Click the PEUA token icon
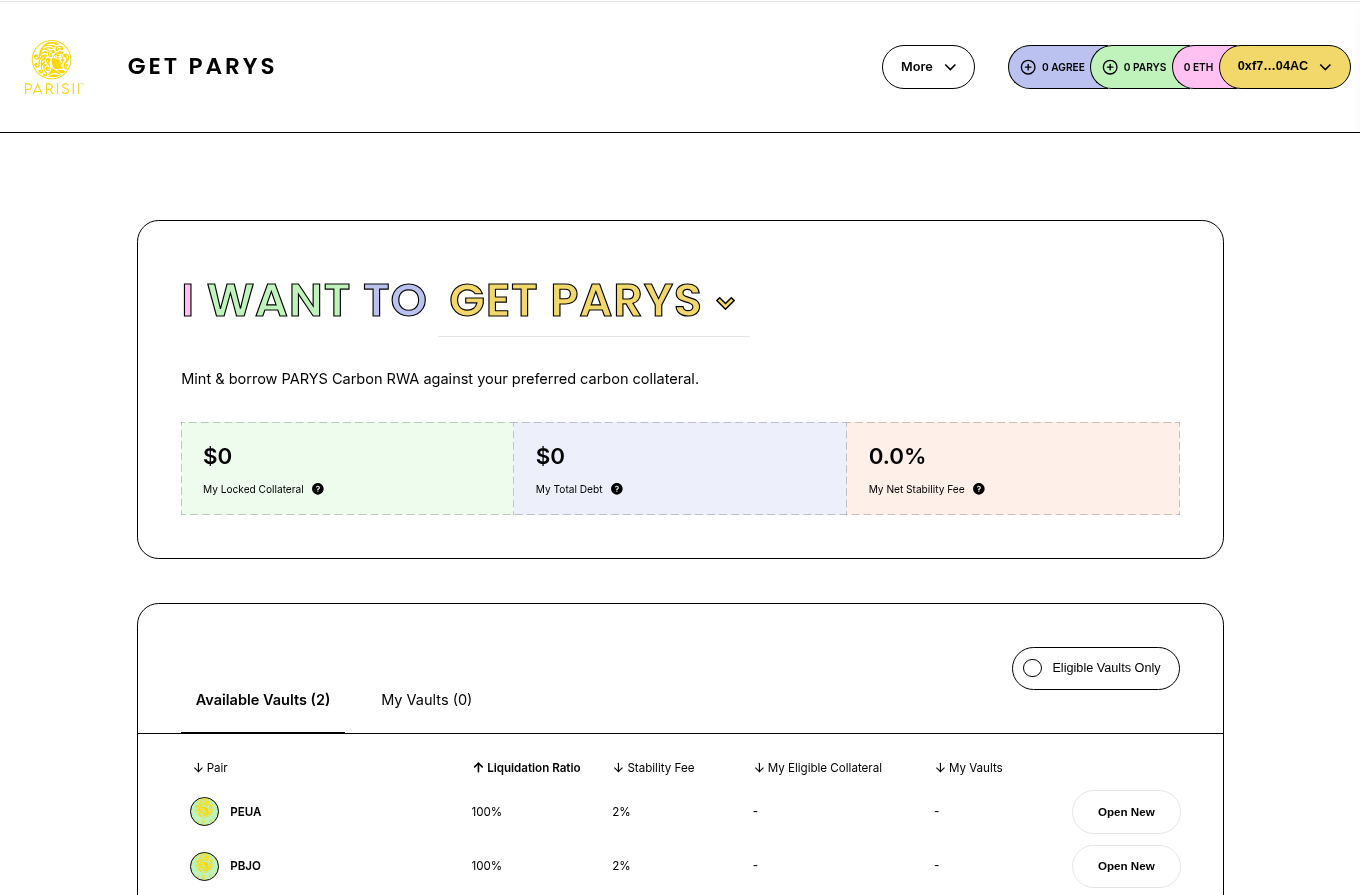The height and width of the screenshot is (895, 1360). (204, 812)
